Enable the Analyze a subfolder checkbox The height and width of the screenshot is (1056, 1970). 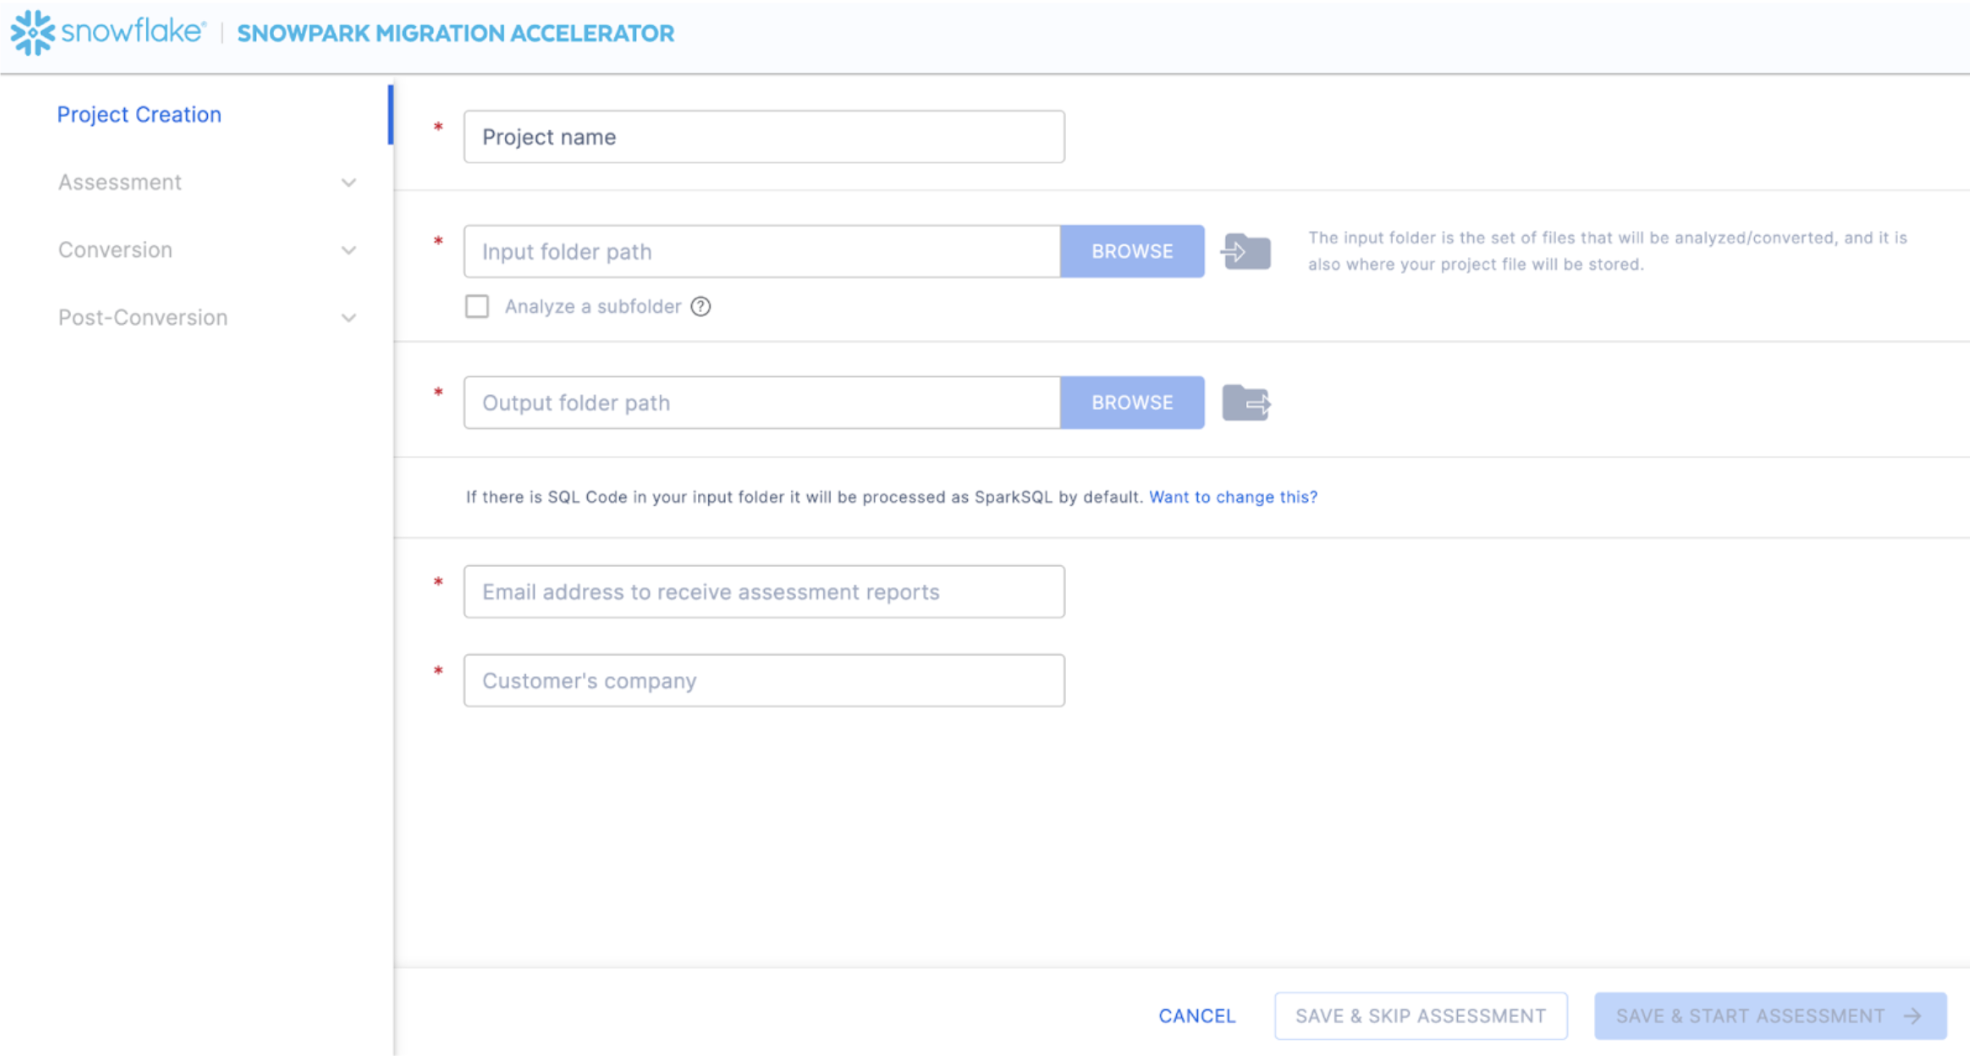[477, 307]
